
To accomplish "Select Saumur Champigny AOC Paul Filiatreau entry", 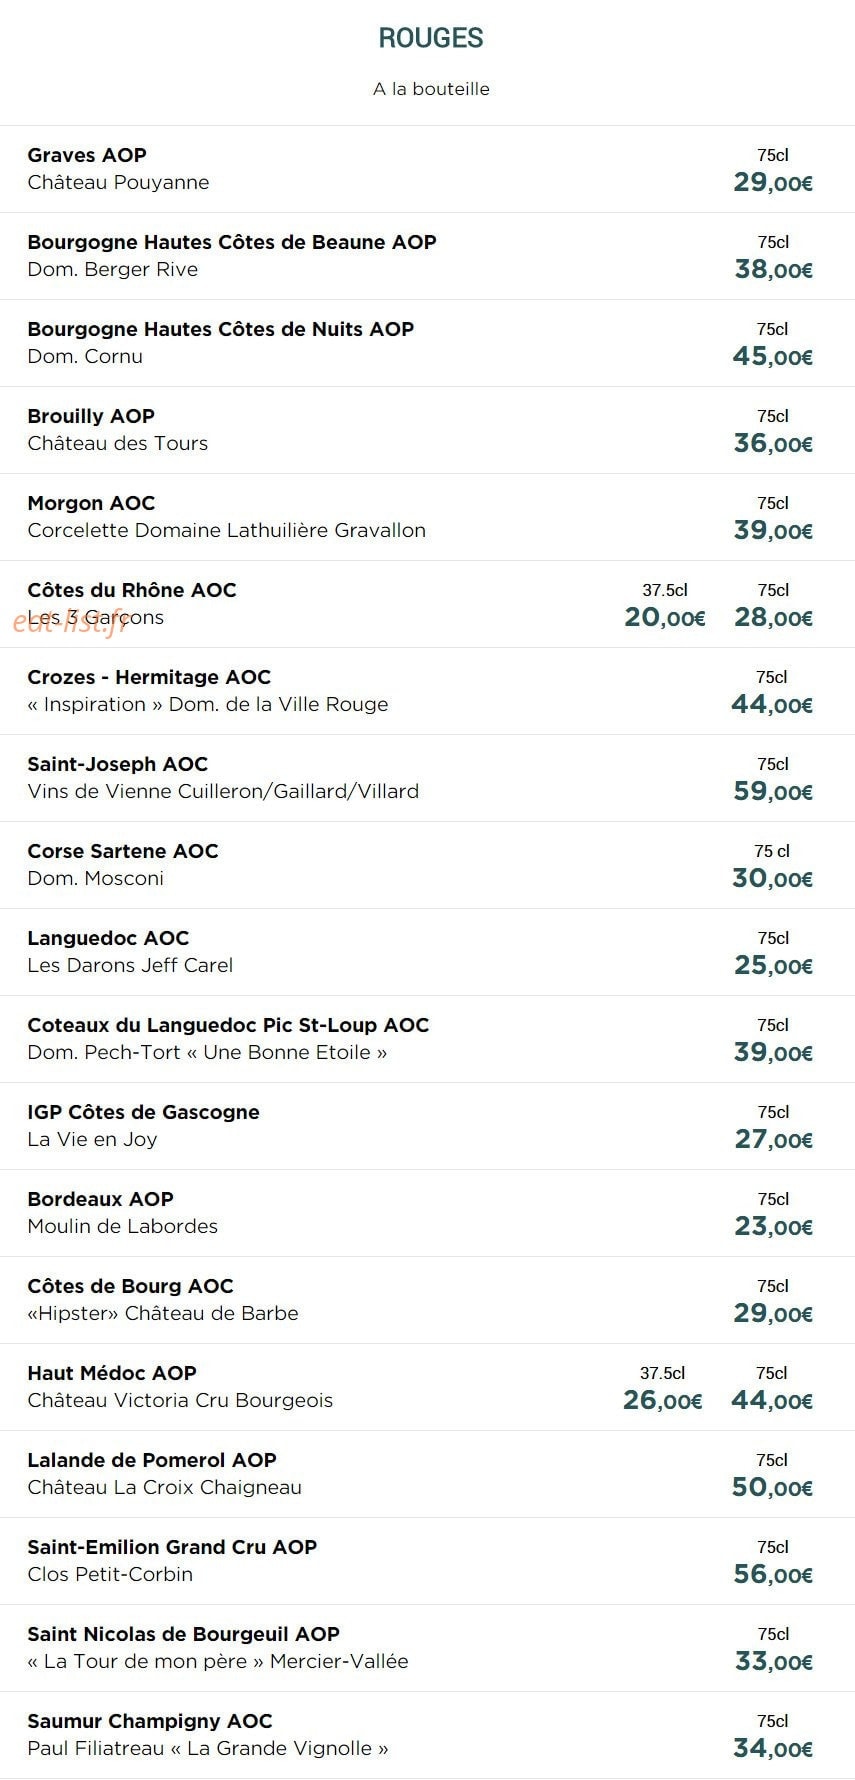I will 427,1735.
